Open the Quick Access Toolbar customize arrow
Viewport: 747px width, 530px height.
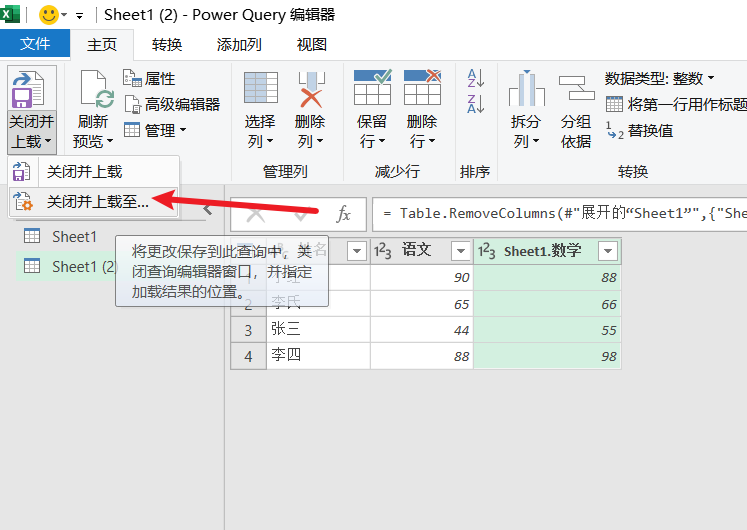point(80,16)
